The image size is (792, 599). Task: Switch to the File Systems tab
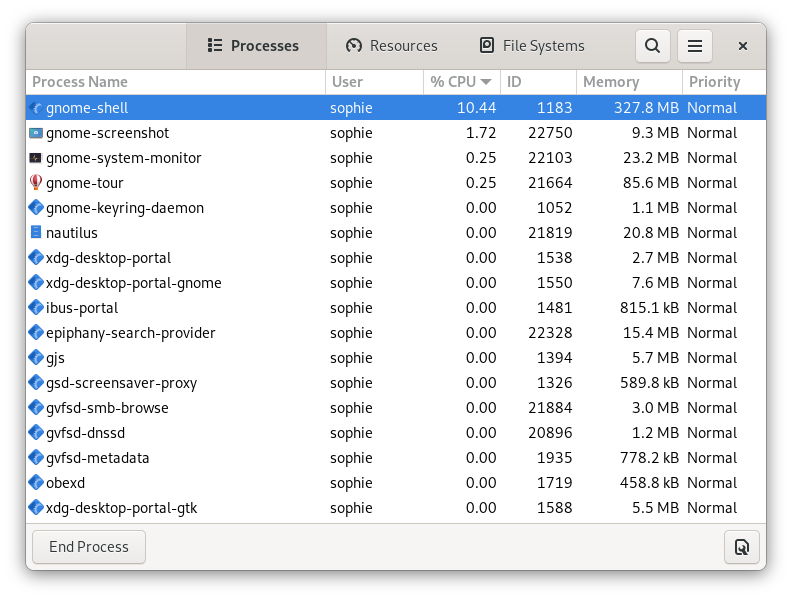532,45
